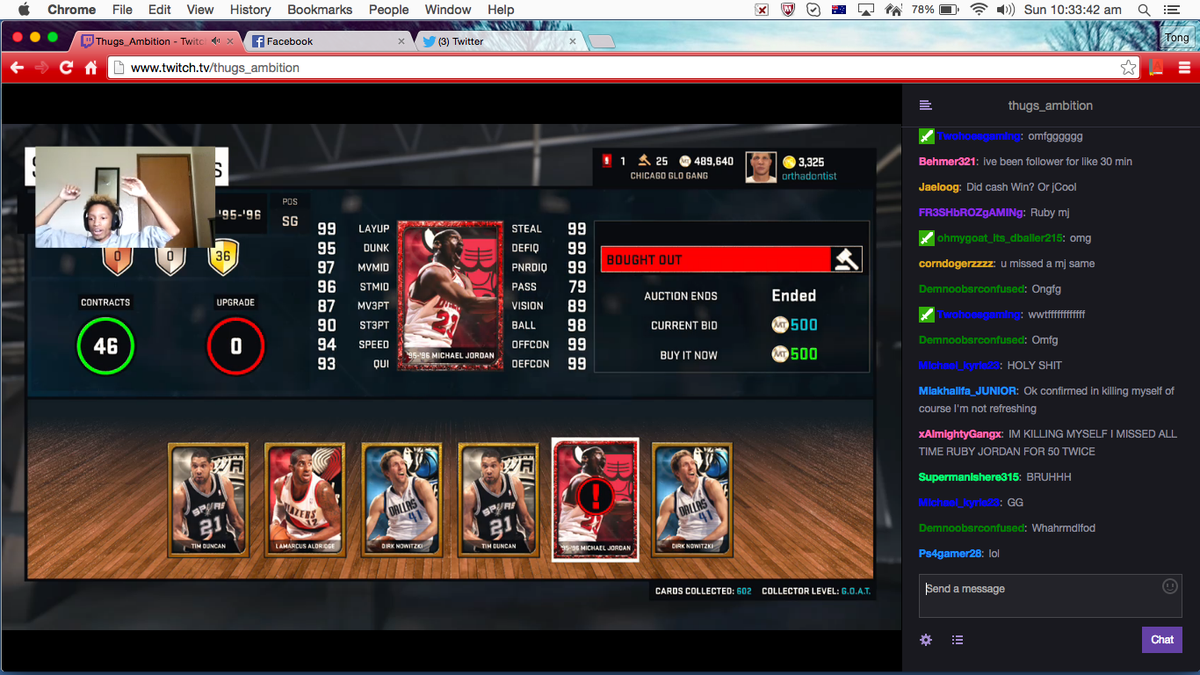Switch to the Facebook tab

[x=327, y=42]
